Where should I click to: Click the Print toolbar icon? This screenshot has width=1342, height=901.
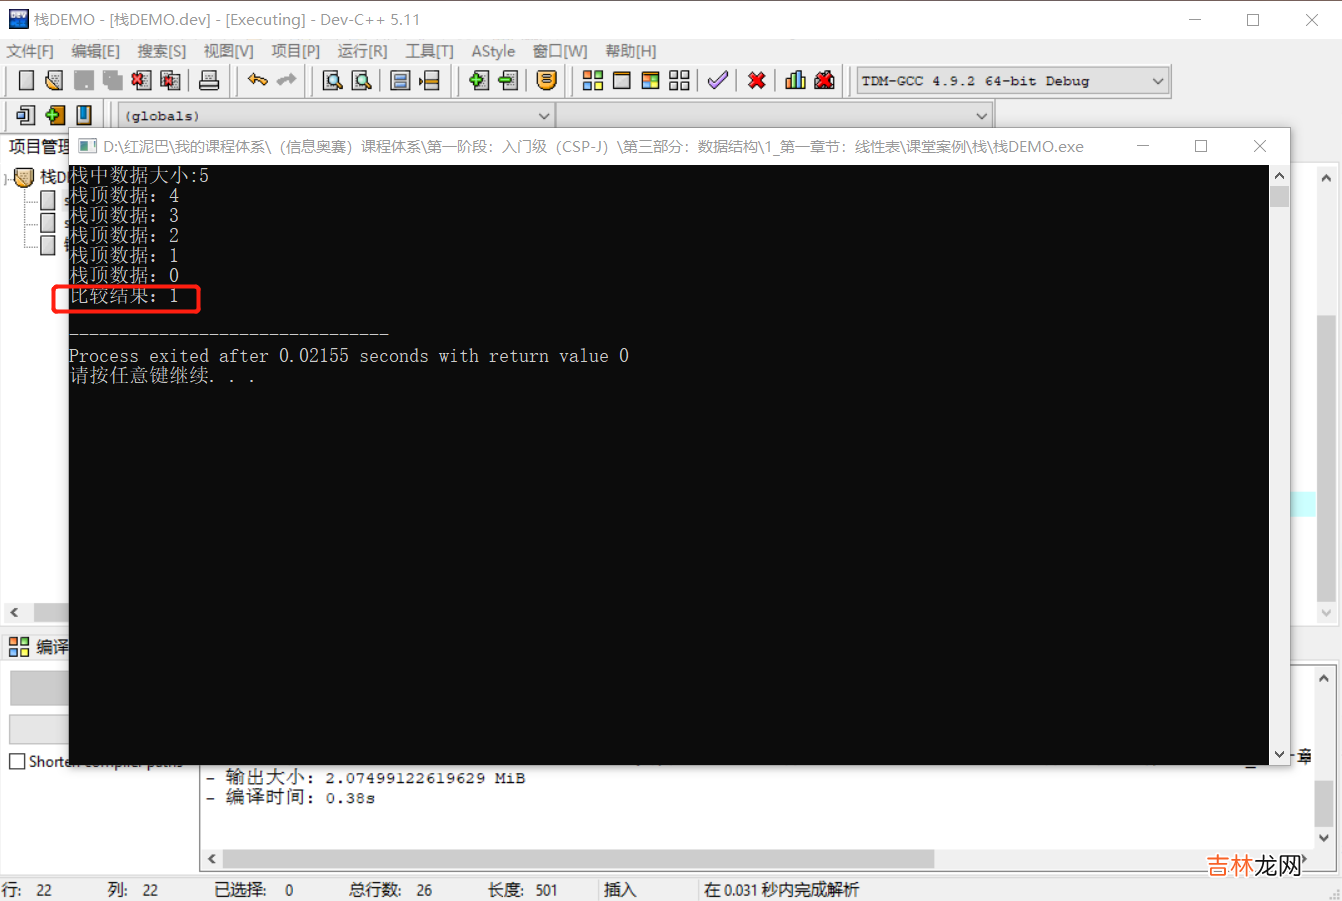(x=209, y=81)
